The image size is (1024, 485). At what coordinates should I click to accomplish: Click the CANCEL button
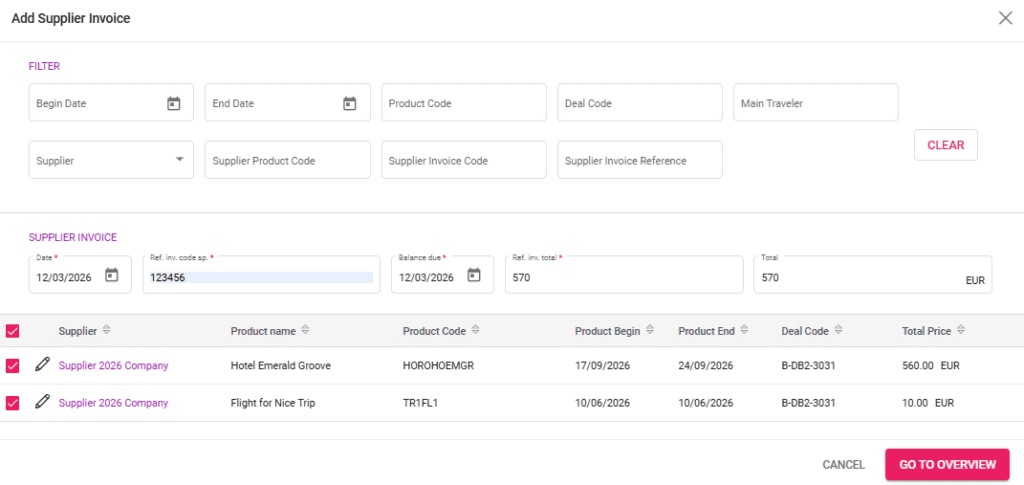click(x=843, y=464)
